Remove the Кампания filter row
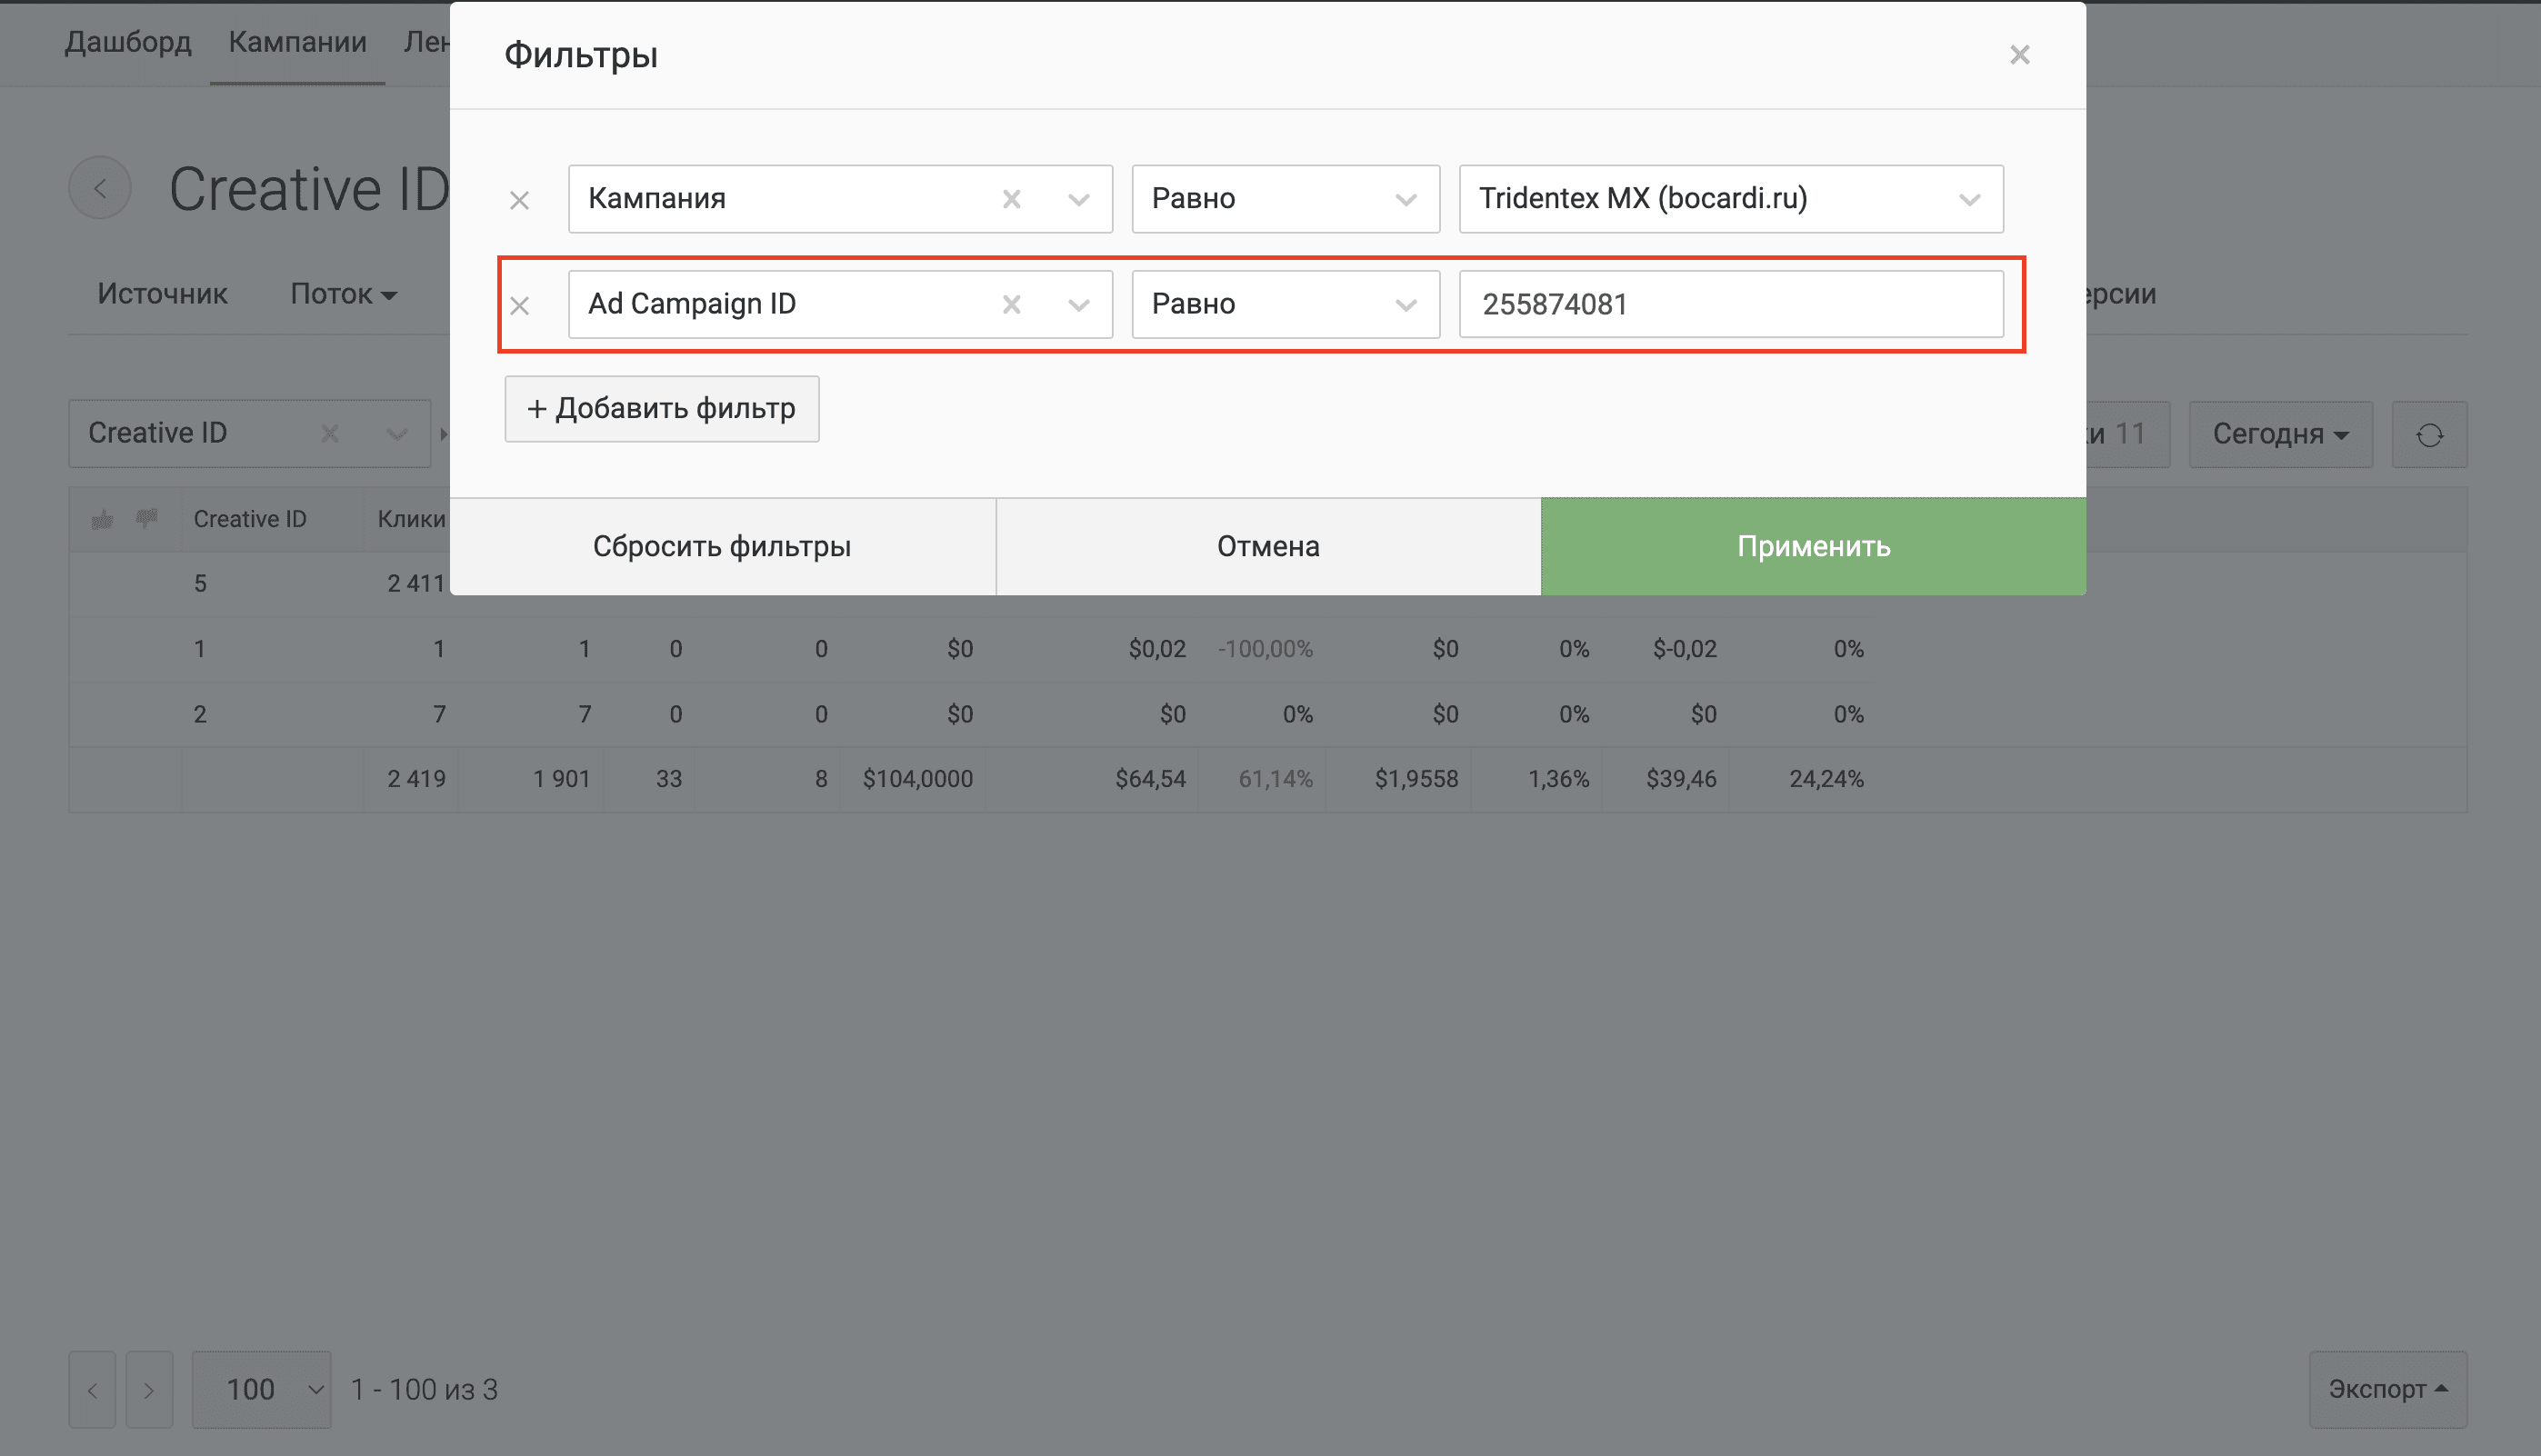 click(519, 200)
